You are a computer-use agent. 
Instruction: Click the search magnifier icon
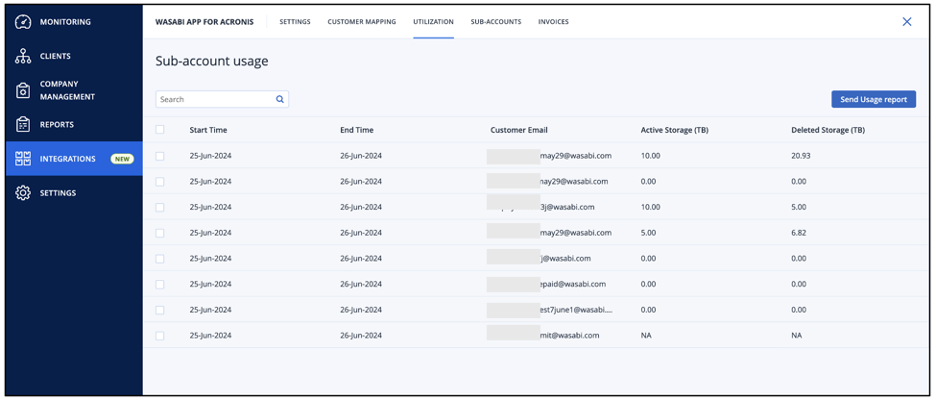(279, 99)
